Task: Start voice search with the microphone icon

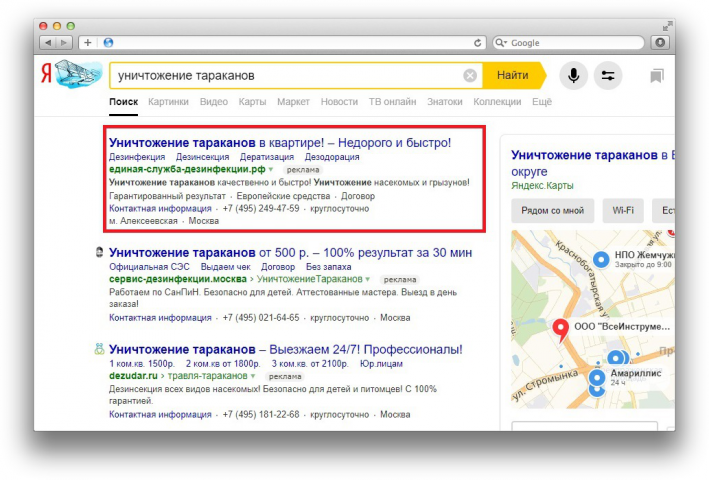Action: tap(573, 75)
